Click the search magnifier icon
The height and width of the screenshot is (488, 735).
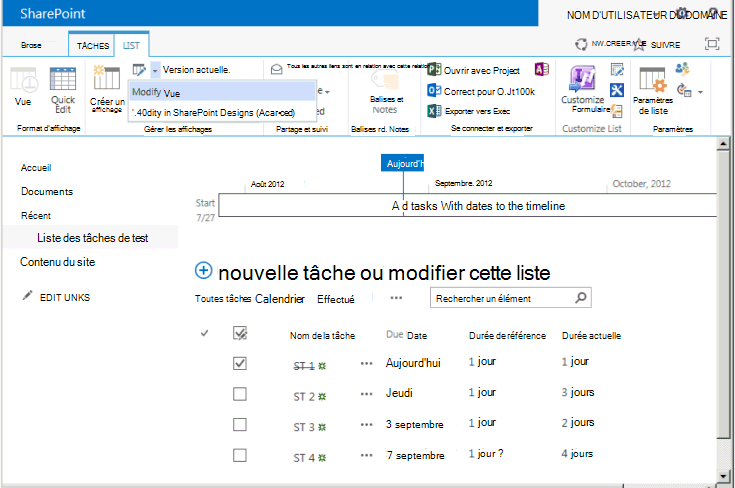(x=581, y=298)
